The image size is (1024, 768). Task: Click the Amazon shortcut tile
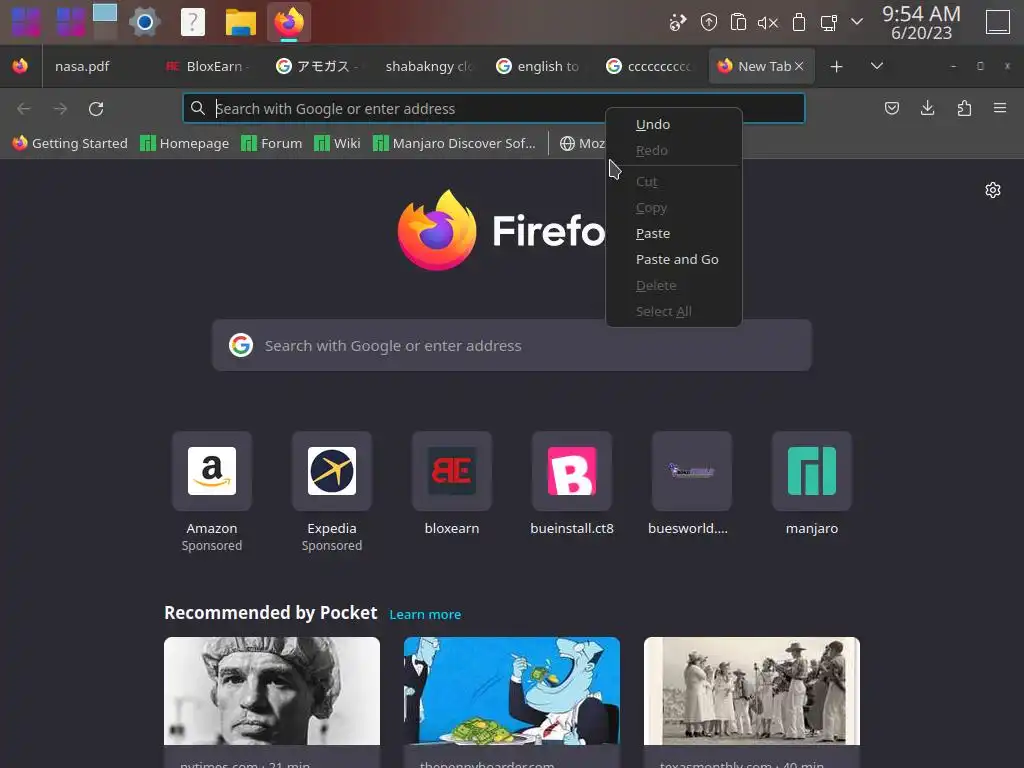[212, 471]
